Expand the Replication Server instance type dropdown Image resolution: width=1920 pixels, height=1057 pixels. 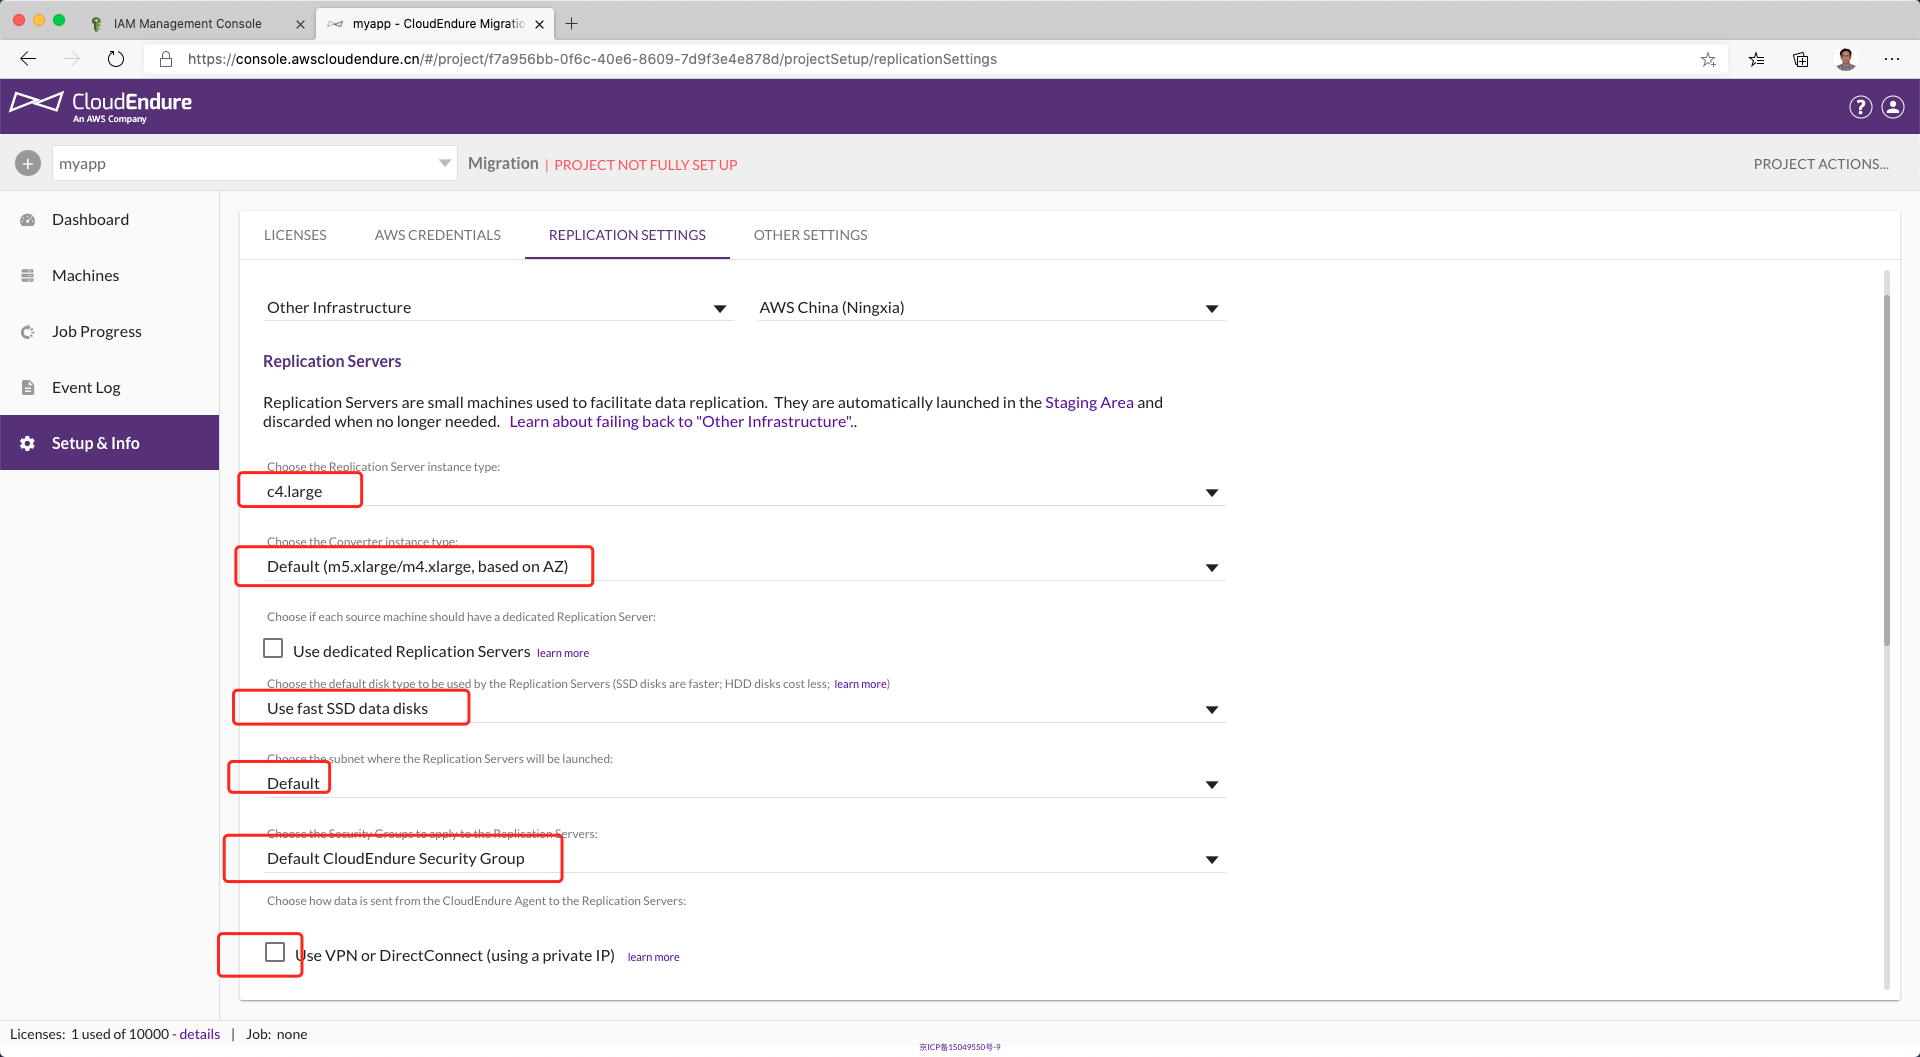[1211, 492]
